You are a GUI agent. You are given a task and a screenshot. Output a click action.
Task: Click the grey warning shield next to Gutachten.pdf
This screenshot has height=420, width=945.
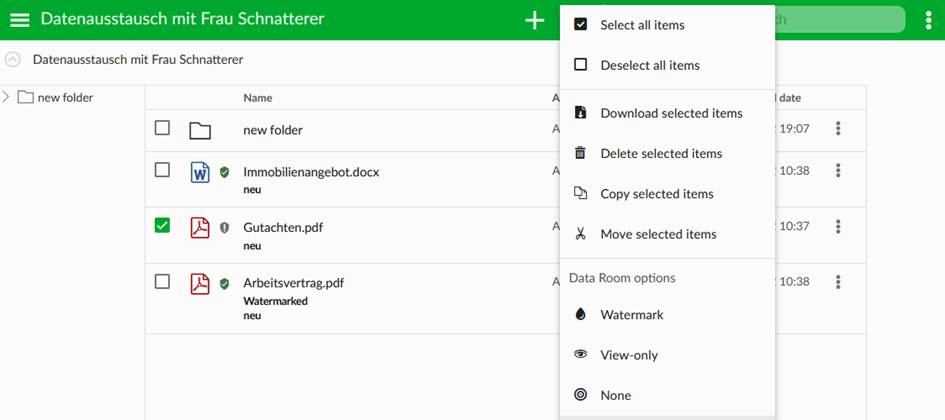coord(224,228)
